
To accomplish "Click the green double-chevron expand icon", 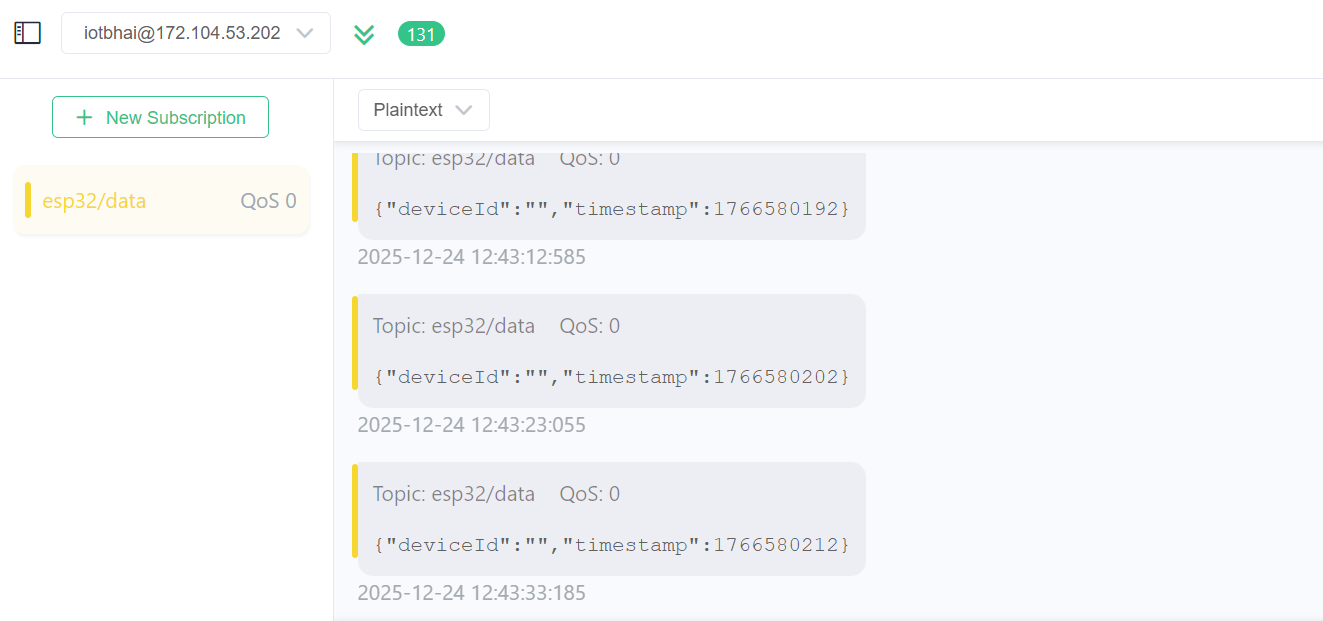I will 364,34.
